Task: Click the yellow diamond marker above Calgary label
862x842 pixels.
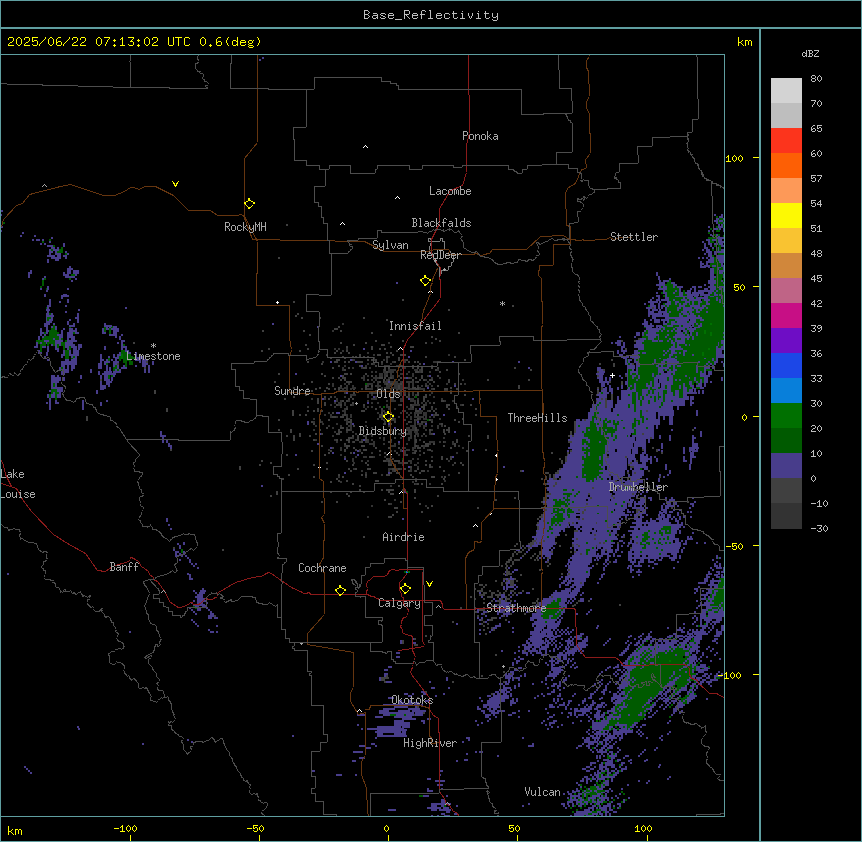Action: [405, 589]
